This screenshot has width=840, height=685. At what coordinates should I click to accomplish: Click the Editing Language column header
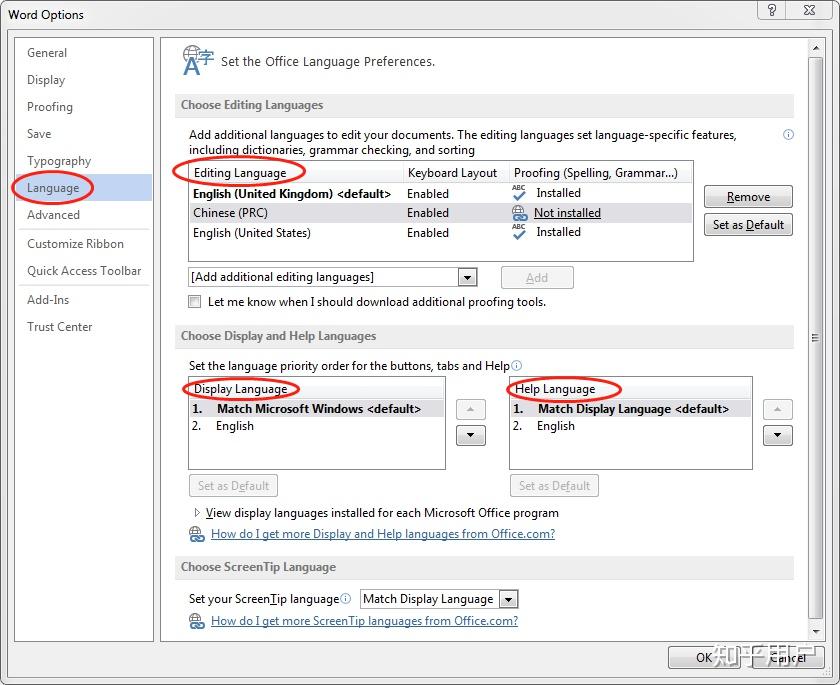296,172
